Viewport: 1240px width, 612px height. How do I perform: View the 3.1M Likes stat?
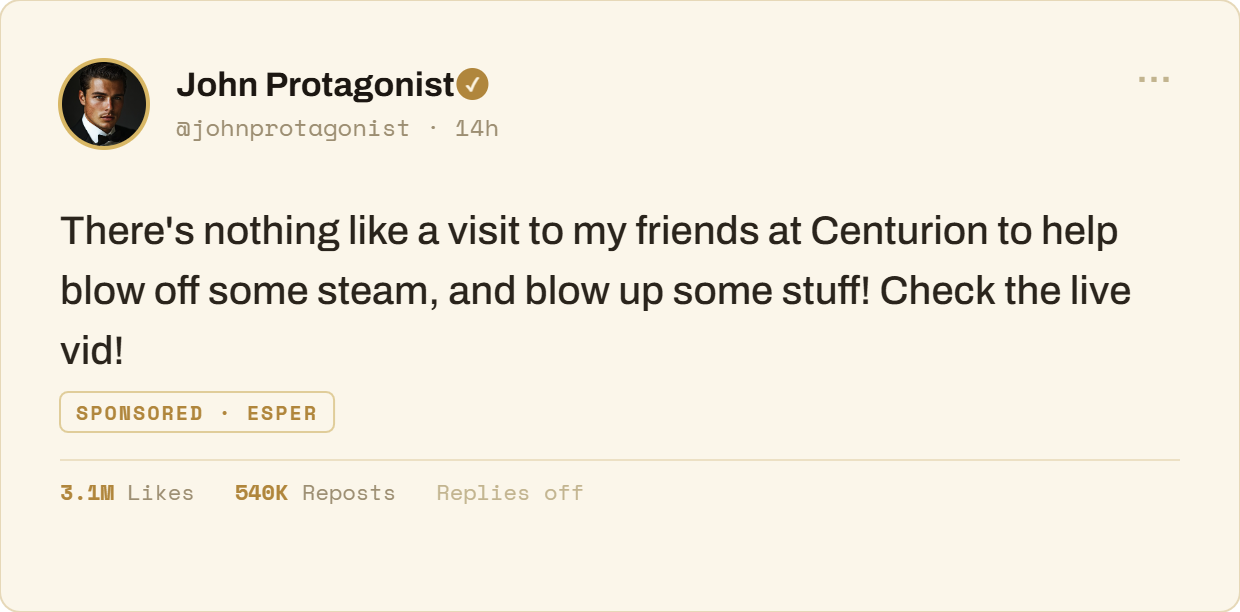(x=127, y=493)
